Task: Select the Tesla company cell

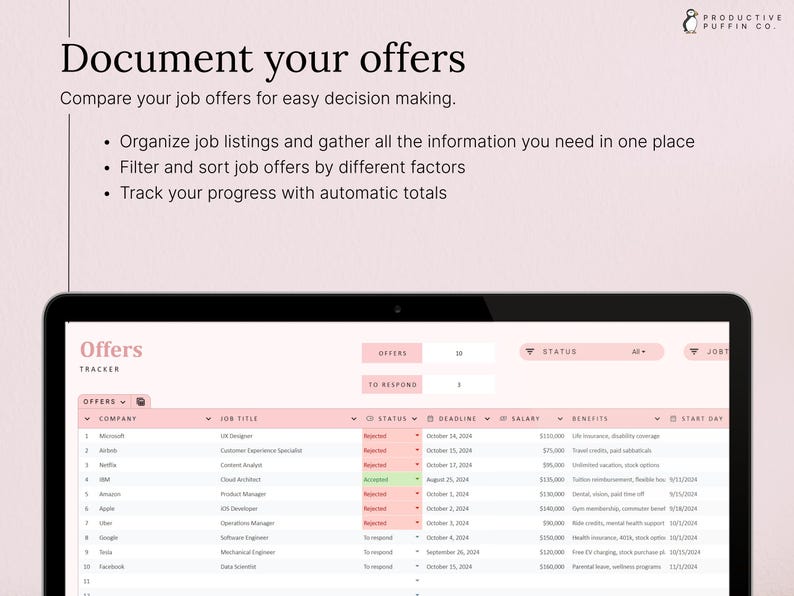Action: [x=156, y=552]
